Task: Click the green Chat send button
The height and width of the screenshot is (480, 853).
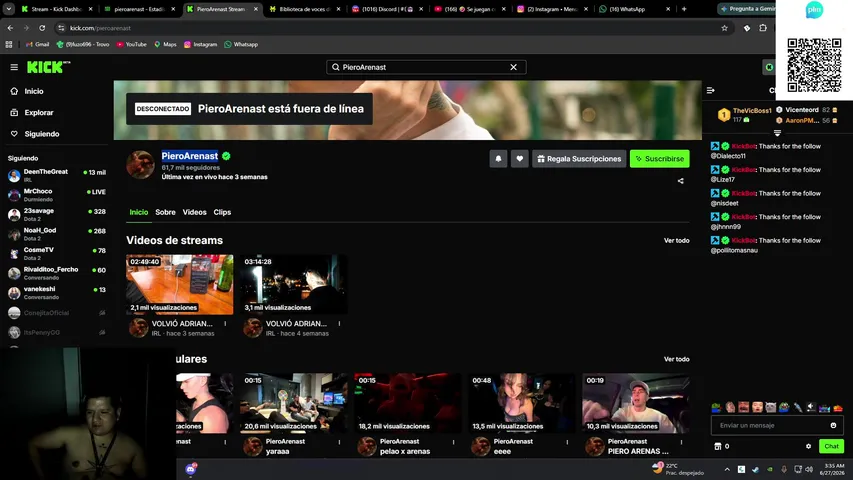Action: [831, 446]
